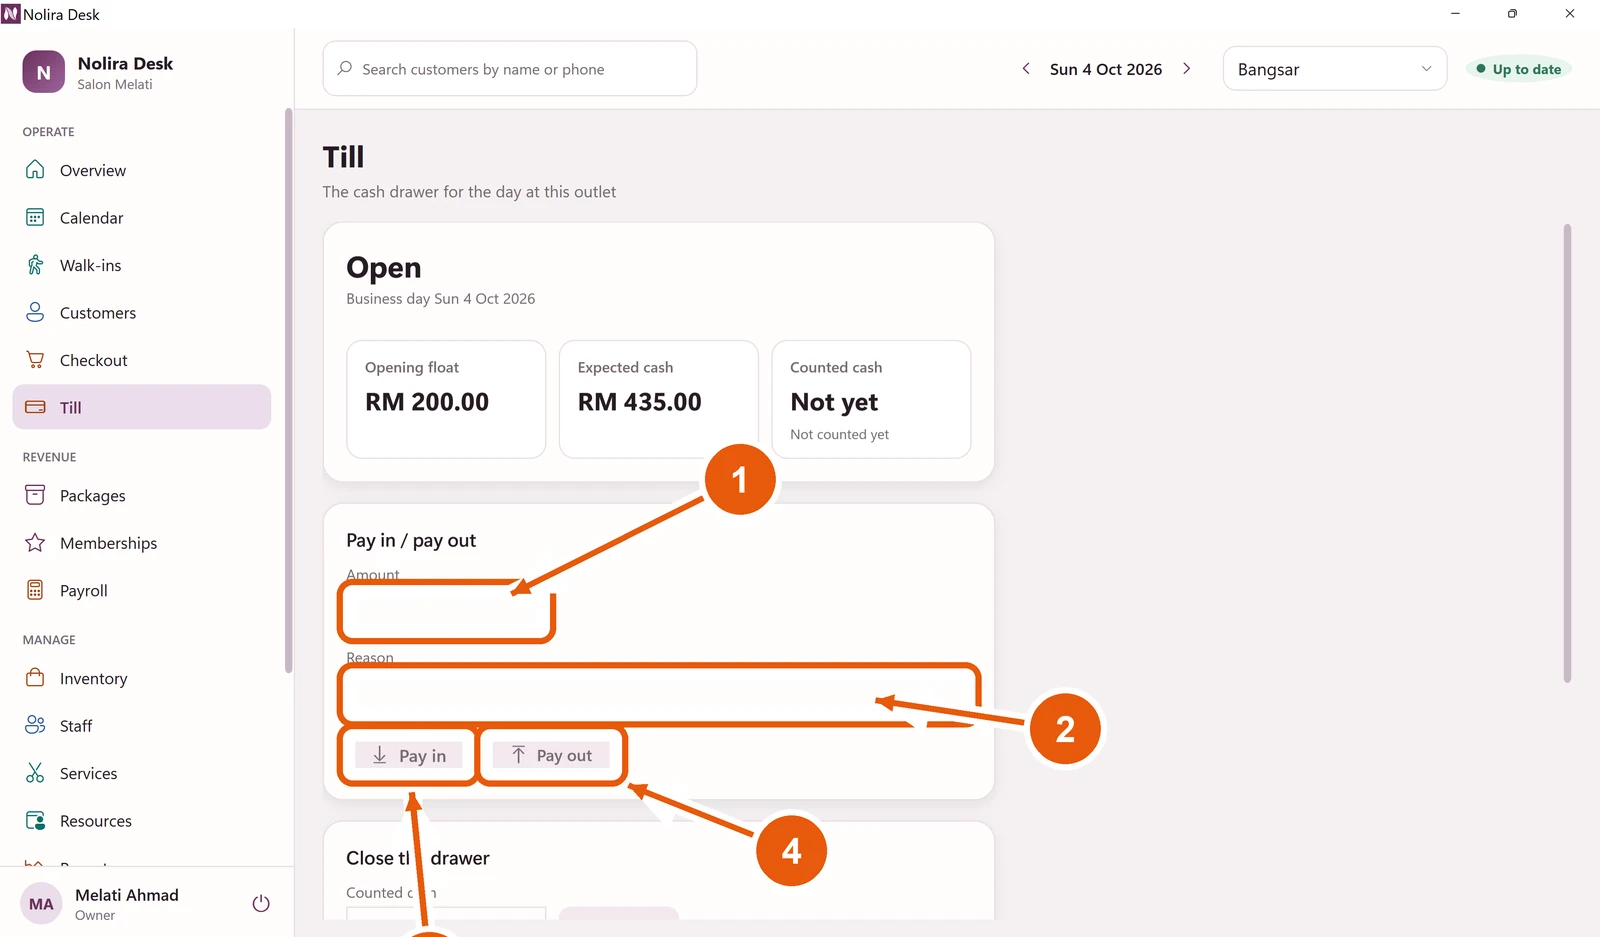The height and width of the screenshot is (937, 1600).
Task: Open the Checkout cart icon
Action: pyautogui.click(x=35, y=360)
